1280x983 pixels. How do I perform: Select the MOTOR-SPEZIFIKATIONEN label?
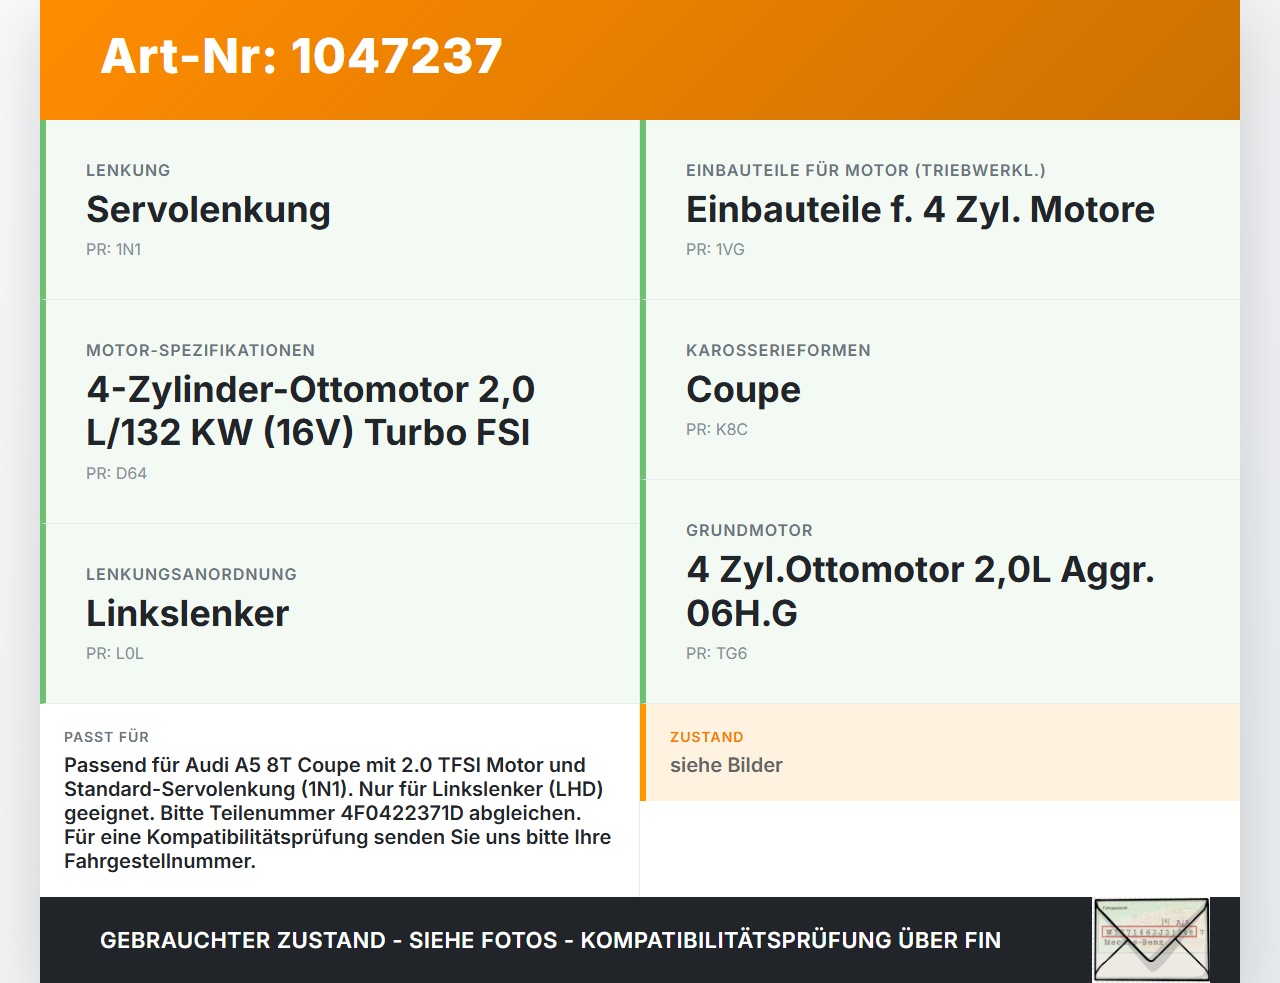coord(201,350)
